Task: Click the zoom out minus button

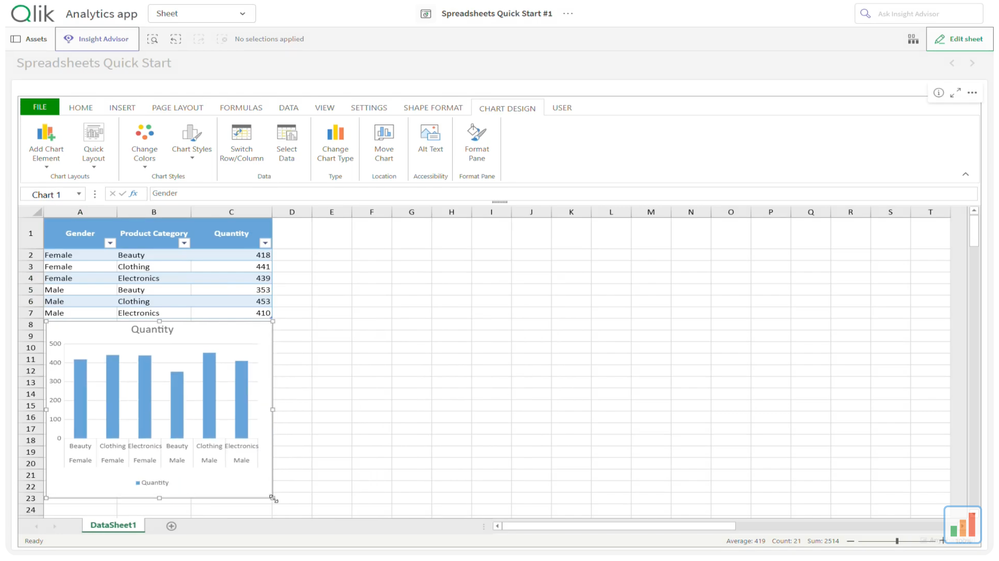Action: click(x=850, y=541)
